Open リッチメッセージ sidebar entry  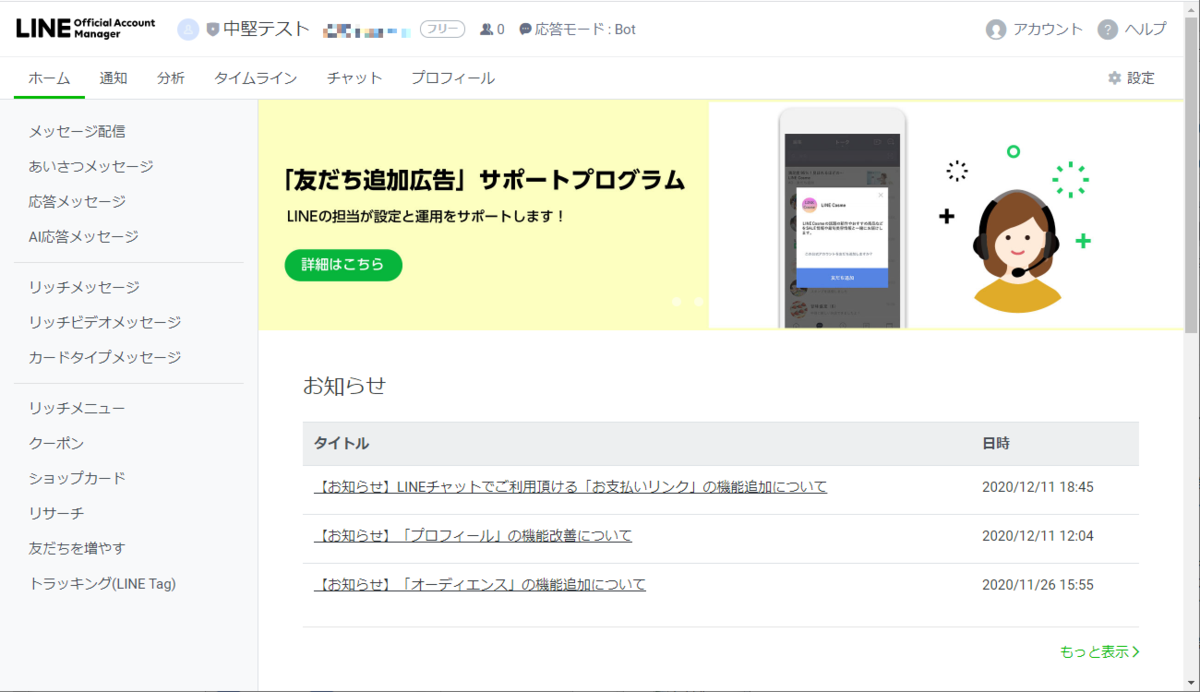pyautogui.click(x=84, y=287)
